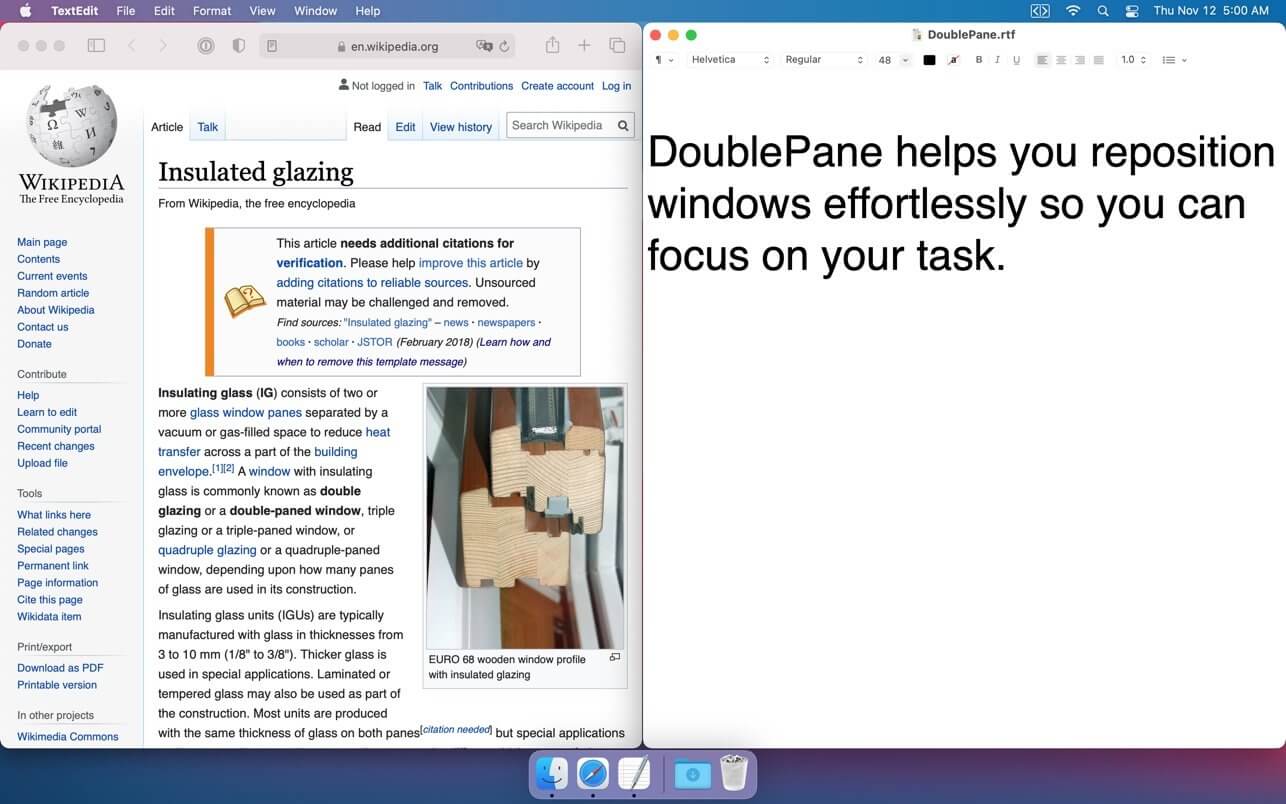Open the Window menu
Screen dimensions: 1286x804
pyautogui.click(x=315, y=11)
